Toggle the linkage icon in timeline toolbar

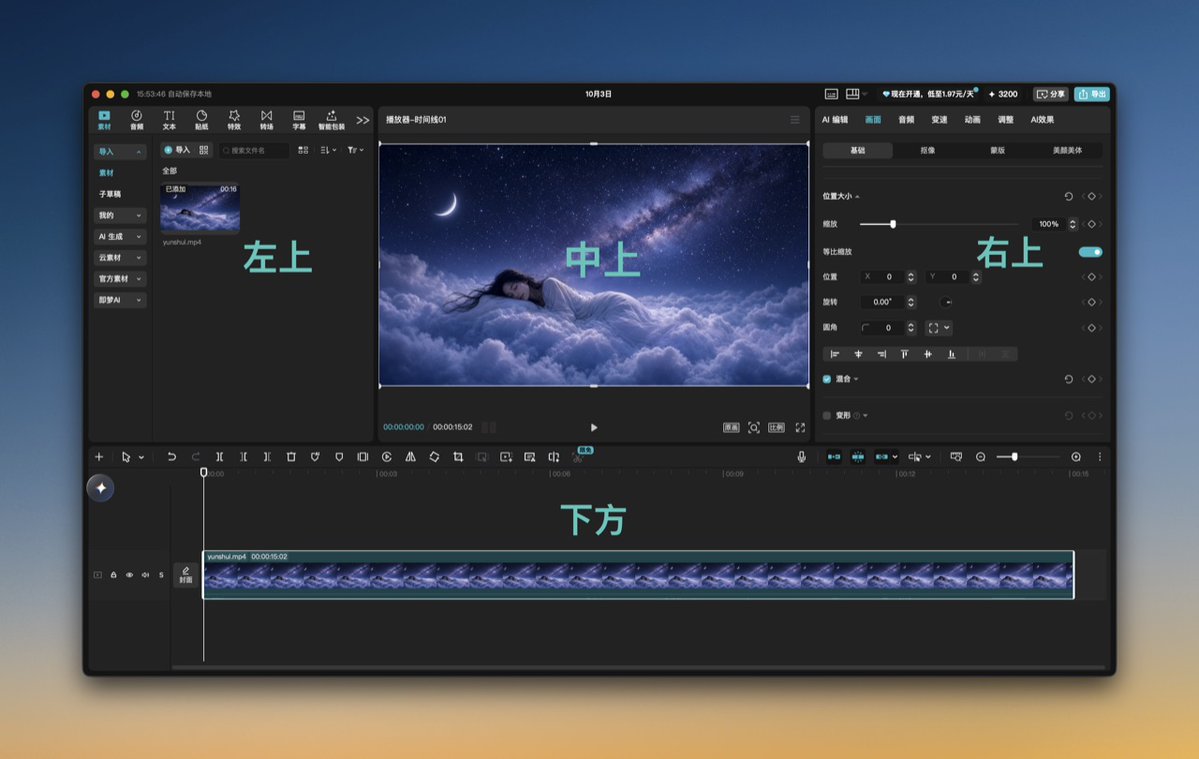(882, 457)
